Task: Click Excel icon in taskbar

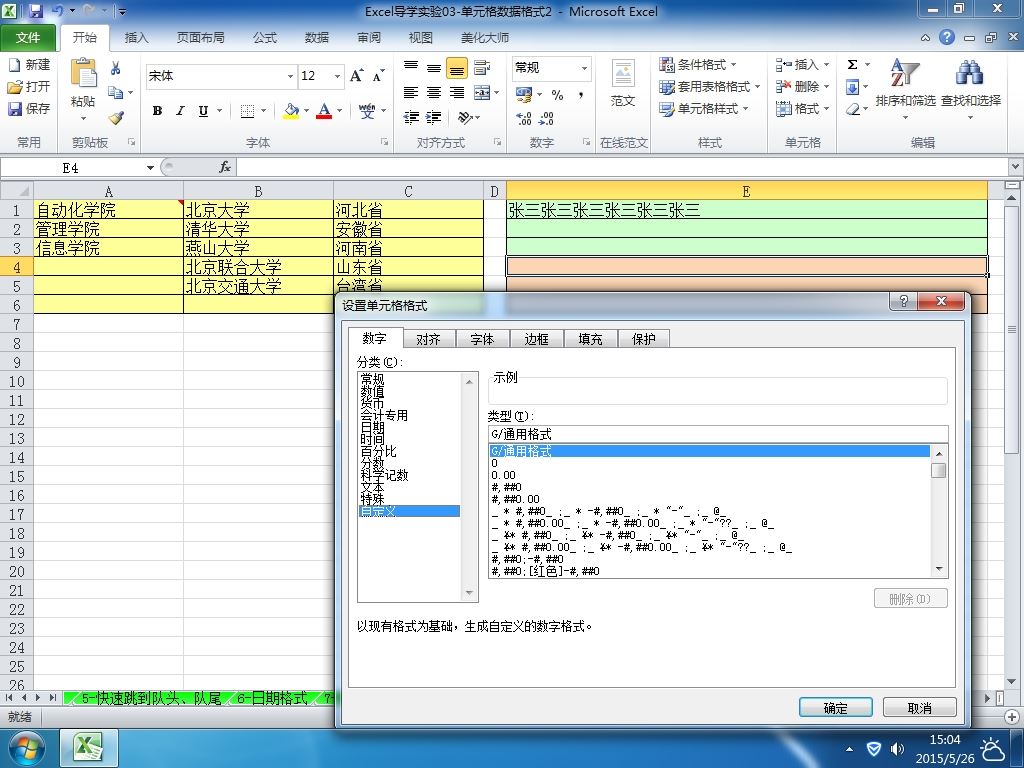Action: pos(88,748)
